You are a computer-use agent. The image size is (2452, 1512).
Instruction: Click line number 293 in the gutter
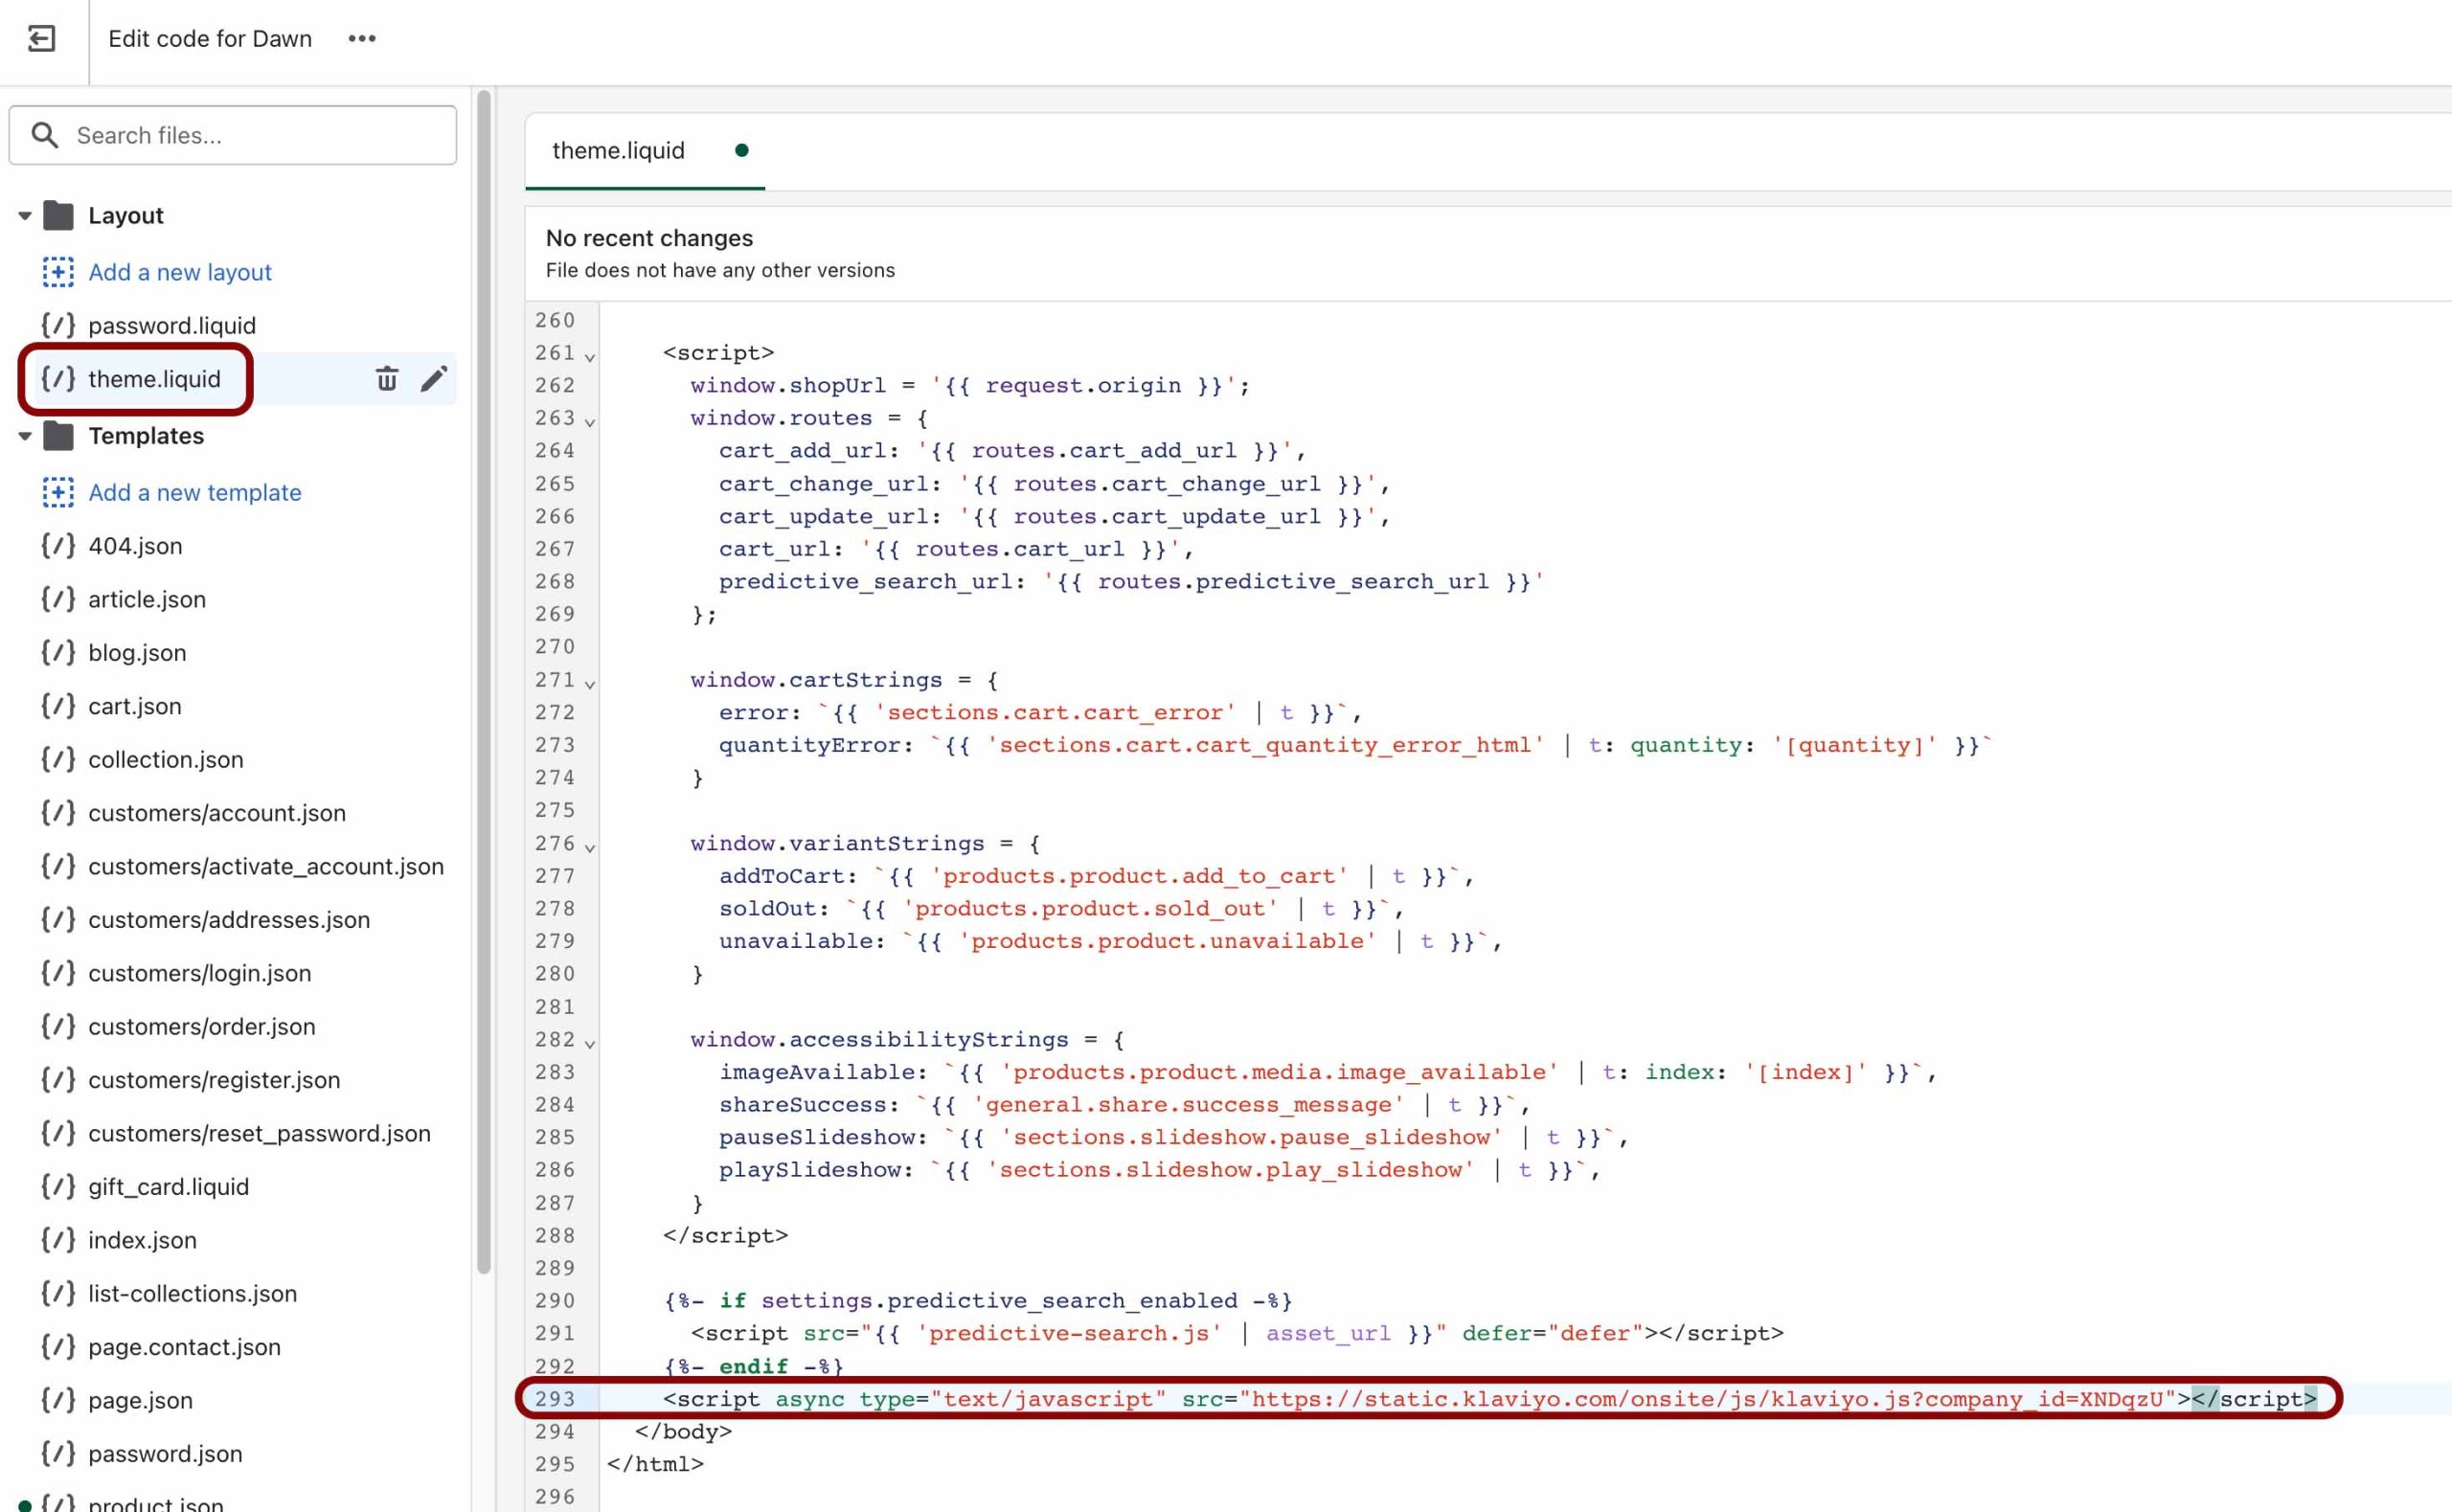555,1399
